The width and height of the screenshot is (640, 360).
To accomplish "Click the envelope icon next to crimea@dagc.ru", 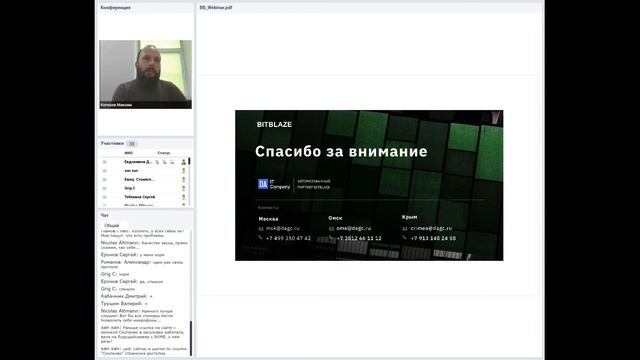I will point(405,229).
